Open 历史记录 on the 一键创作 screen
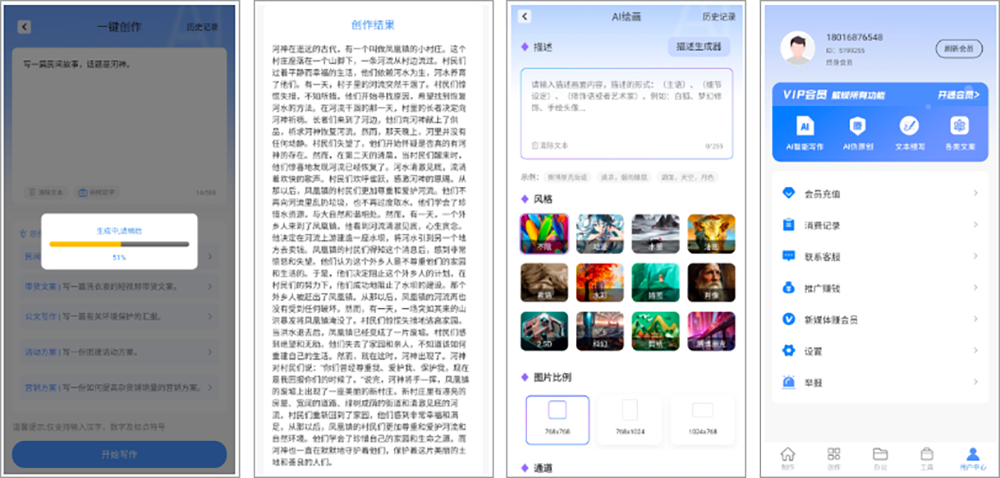 click(x=202, y=27)
